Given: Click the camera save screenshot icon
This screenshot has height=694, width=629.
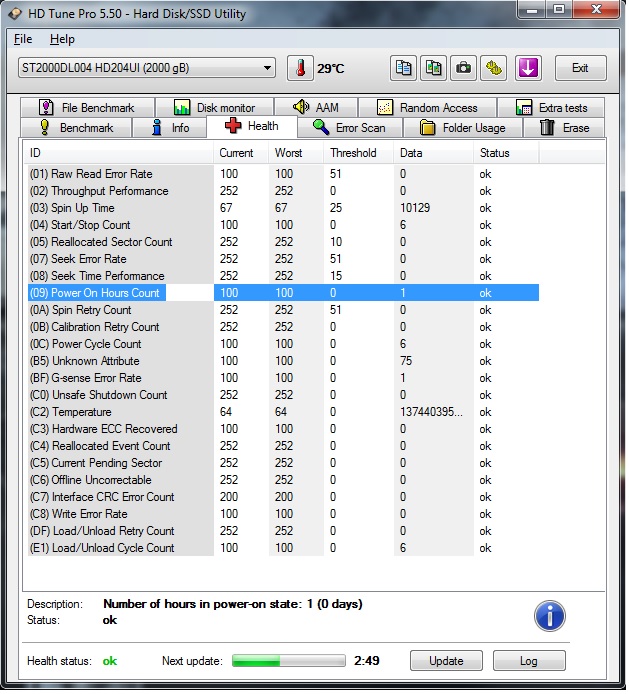Looking at the screenshot, I should pos(464,68).
